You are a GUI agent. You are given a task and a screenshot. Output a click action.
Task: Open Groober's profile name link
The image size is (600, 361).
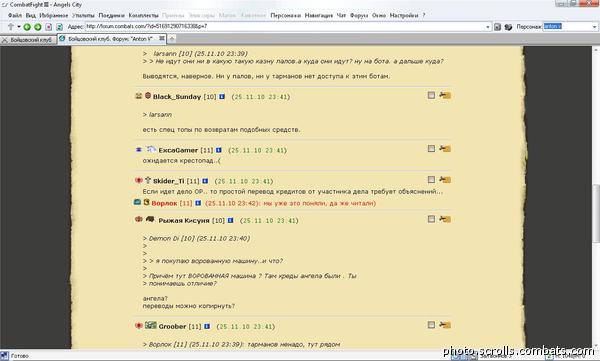pyautogui.click(x=173, y=327)
